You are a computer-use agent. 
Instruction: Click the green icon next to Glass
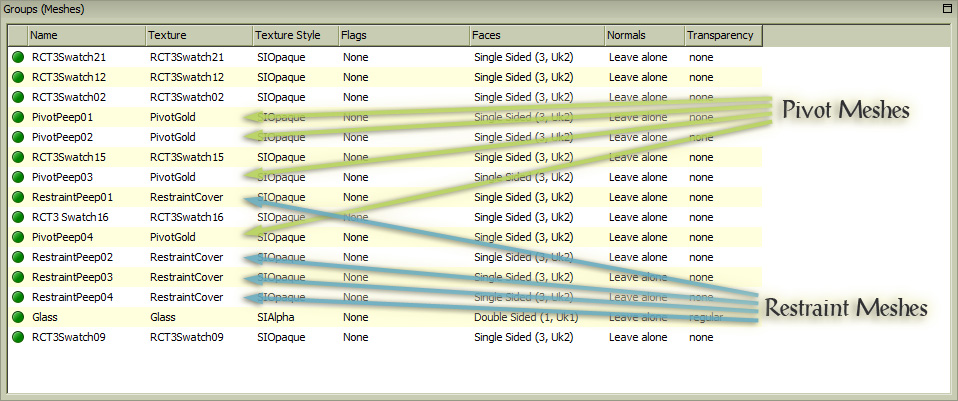pos(18,317)
